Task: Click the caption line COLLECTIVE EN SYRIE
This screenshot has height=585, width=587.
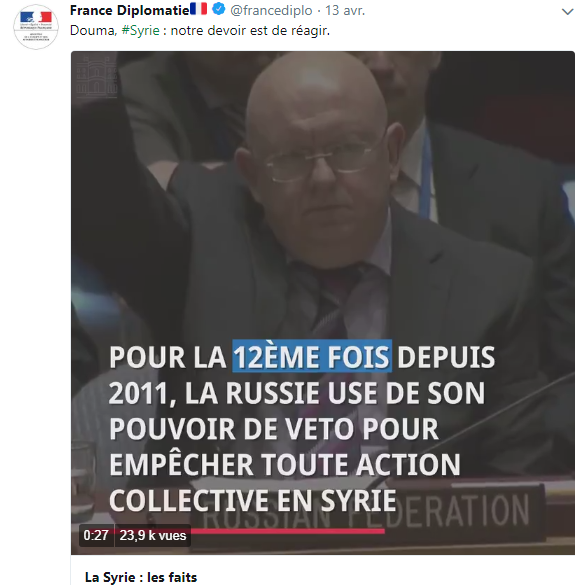Action: pos(253,500)
